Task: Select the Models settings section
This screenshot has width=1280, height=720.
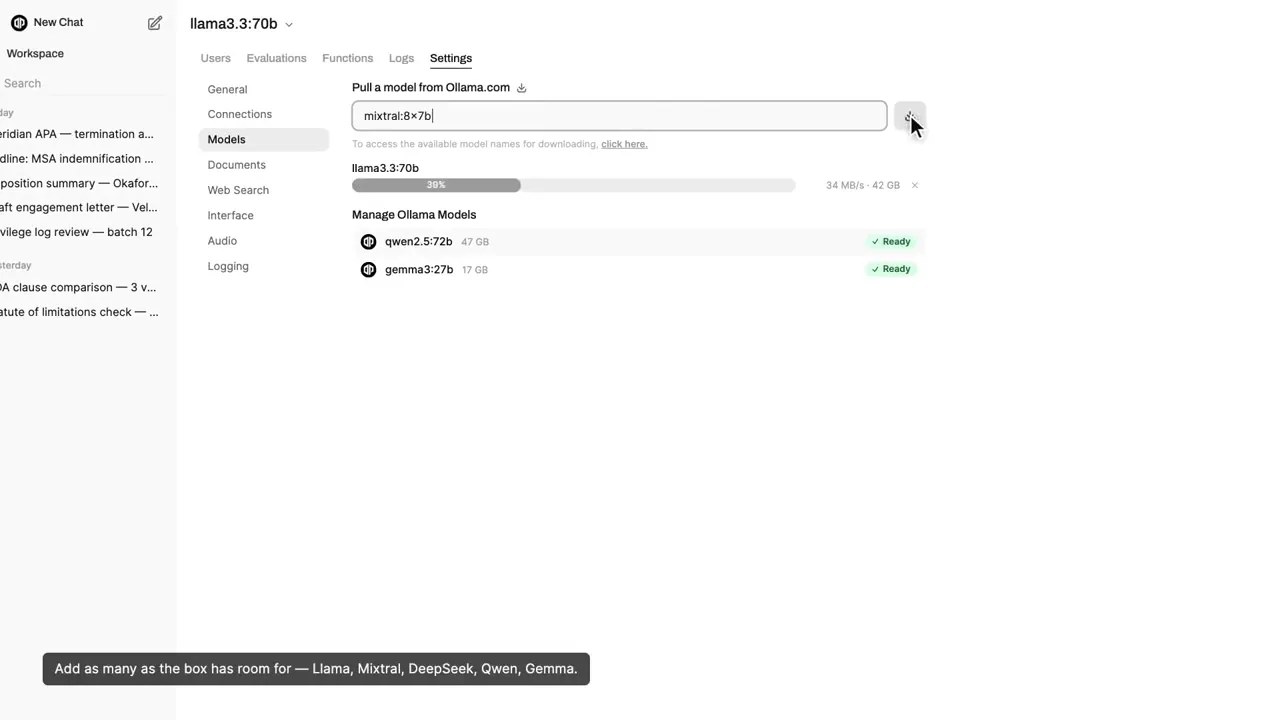Action: click(264, 140)
